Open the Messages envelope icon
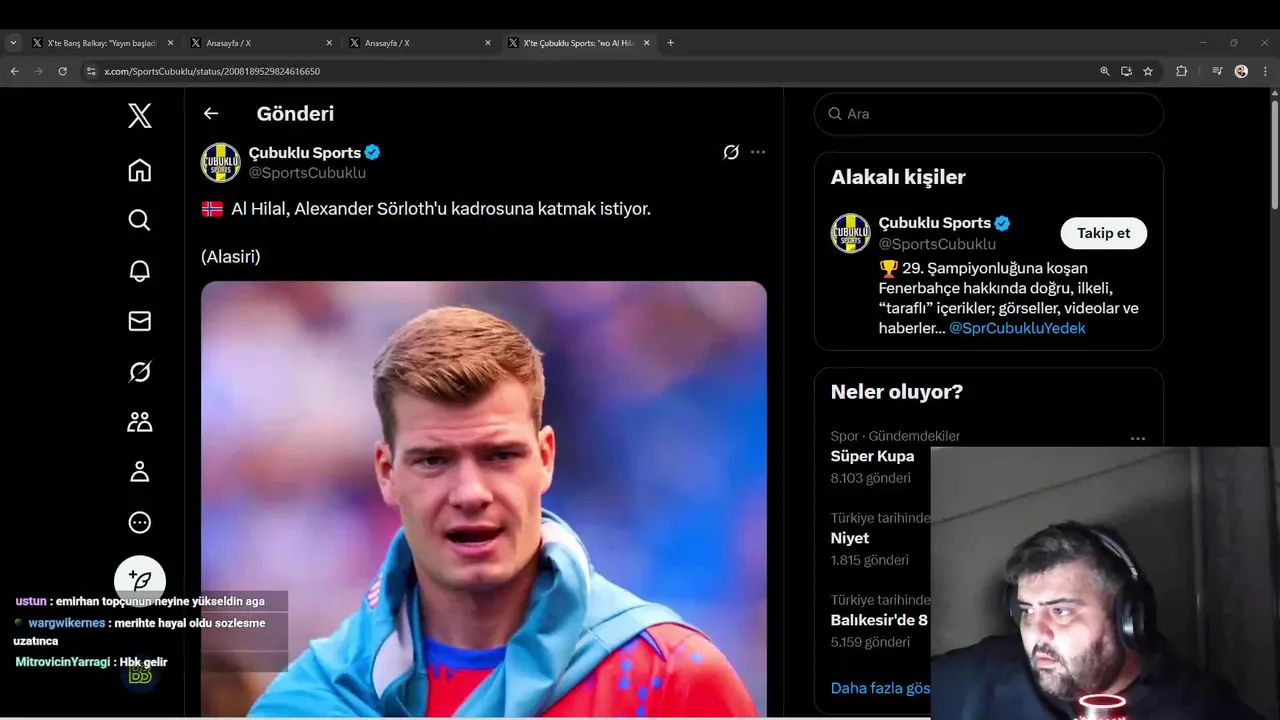 click(140, 321)
